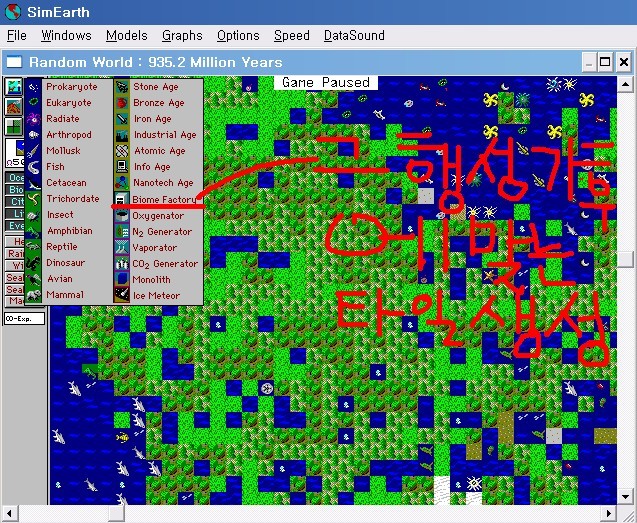This screenshot has height=523, width=637.
Task: Choose the Arthropod icon
Action: [x=34, y=135]
